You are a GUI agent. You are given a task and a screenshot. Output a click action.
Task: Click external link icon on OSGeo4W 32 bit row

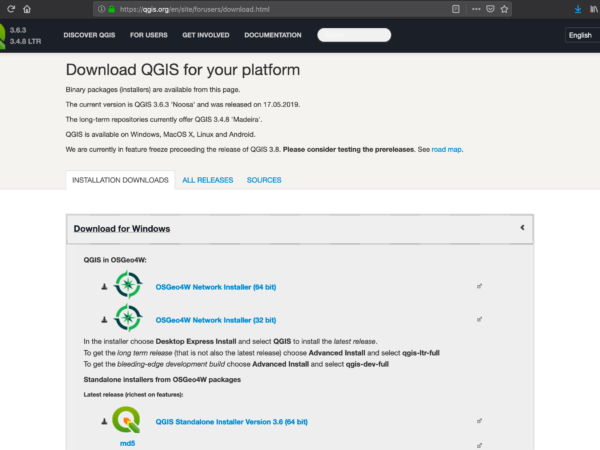[x=479, y=319]
